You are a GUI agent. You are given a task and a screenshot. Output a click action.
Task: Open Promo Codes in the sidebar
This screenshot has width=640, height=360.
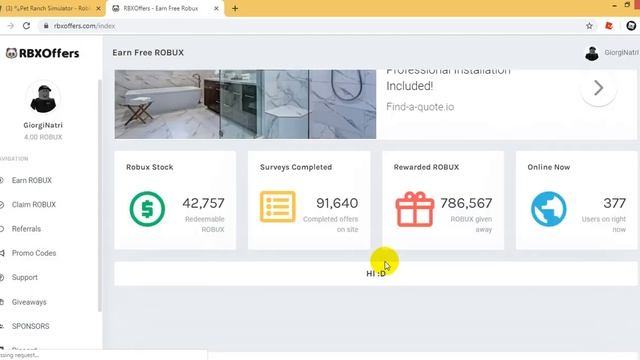33,253
